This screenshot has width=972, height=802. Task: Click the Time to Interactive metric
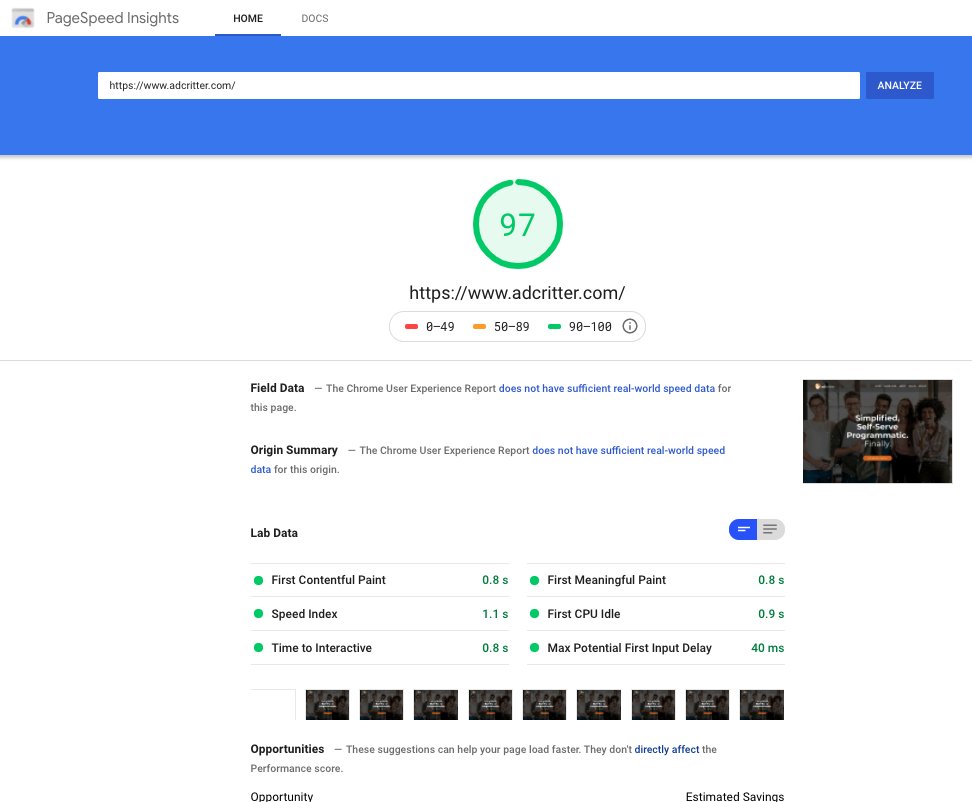(379, 648)
